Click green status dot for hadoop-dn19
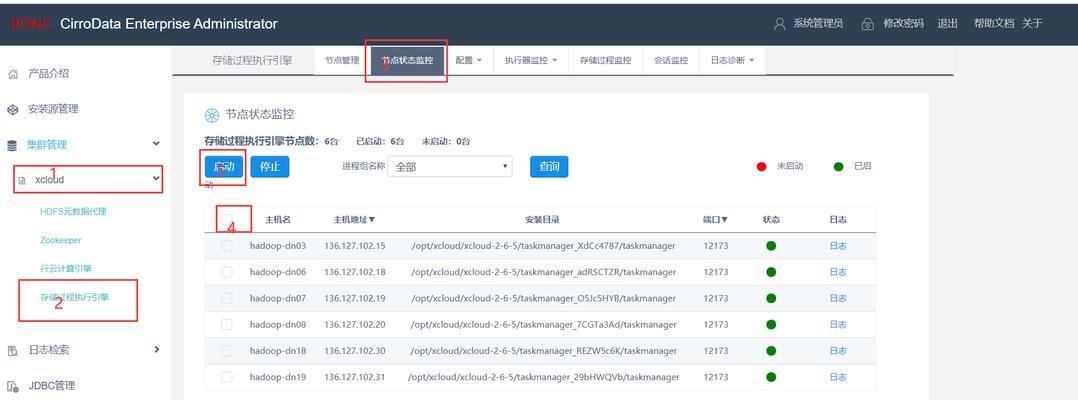1078x400 pixels. point(771,377)
